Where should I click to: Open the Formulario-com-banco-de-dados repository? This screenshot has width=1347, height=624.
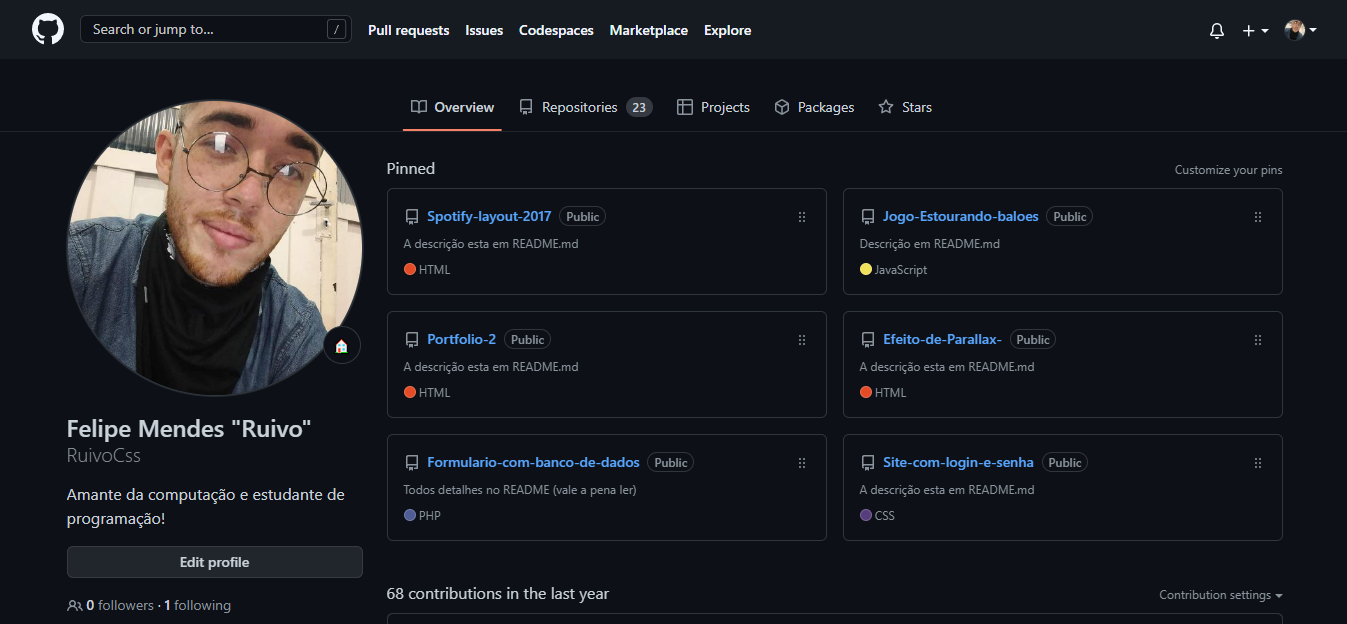tap(533, 462)
